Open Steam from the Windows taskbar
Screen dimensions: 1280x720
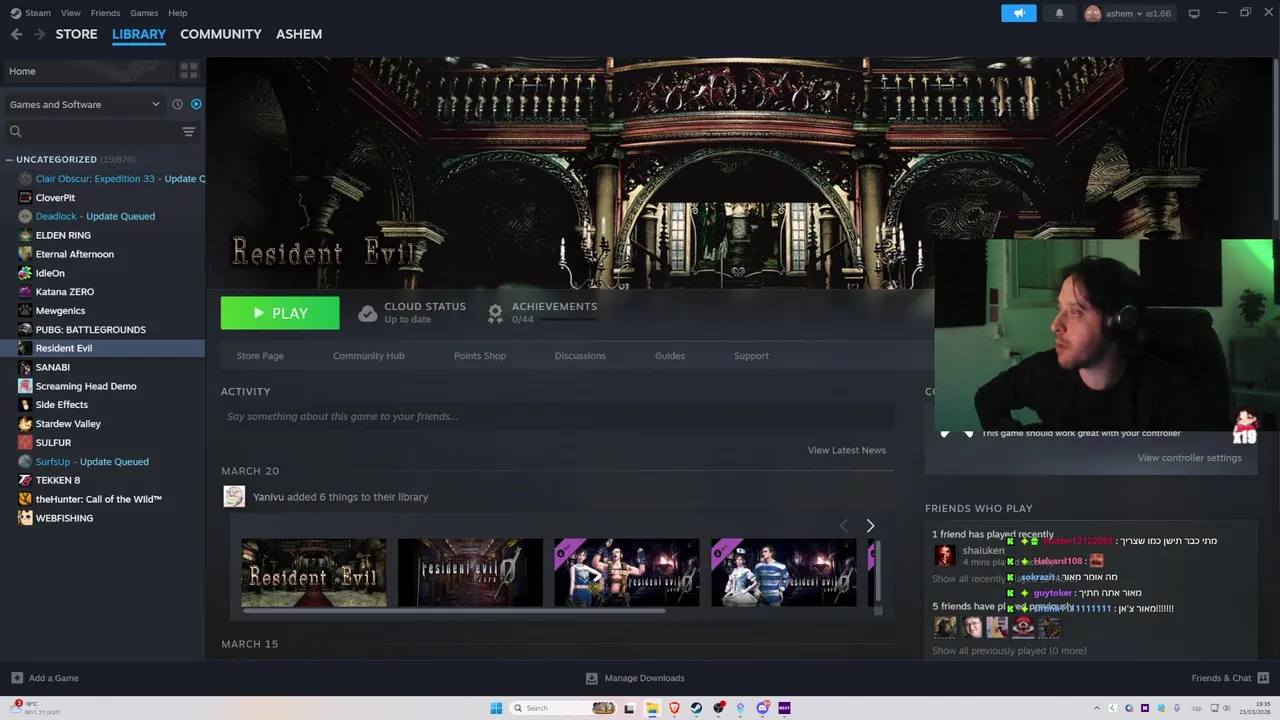coord(696,708)
